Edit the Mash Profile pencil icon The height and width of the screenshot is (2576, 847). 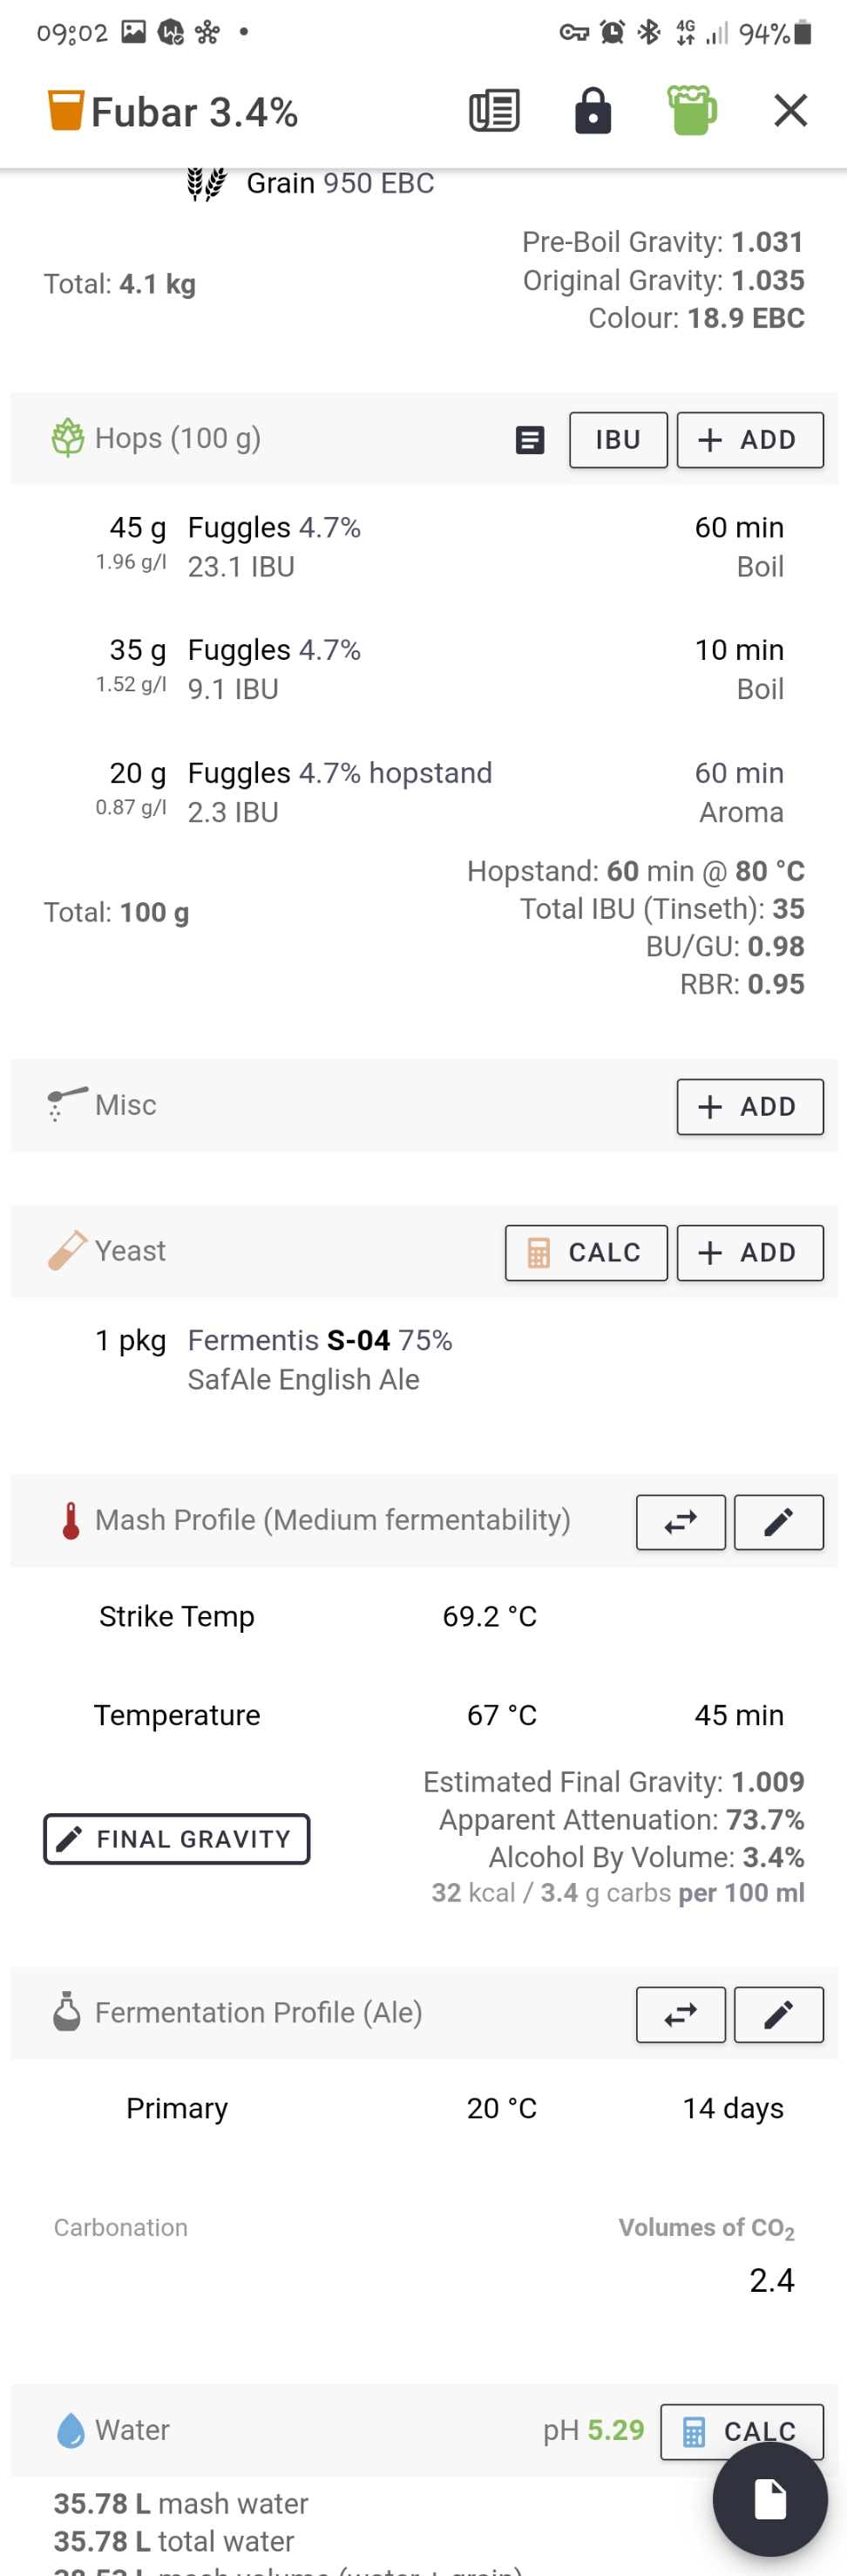[779, 1523]
